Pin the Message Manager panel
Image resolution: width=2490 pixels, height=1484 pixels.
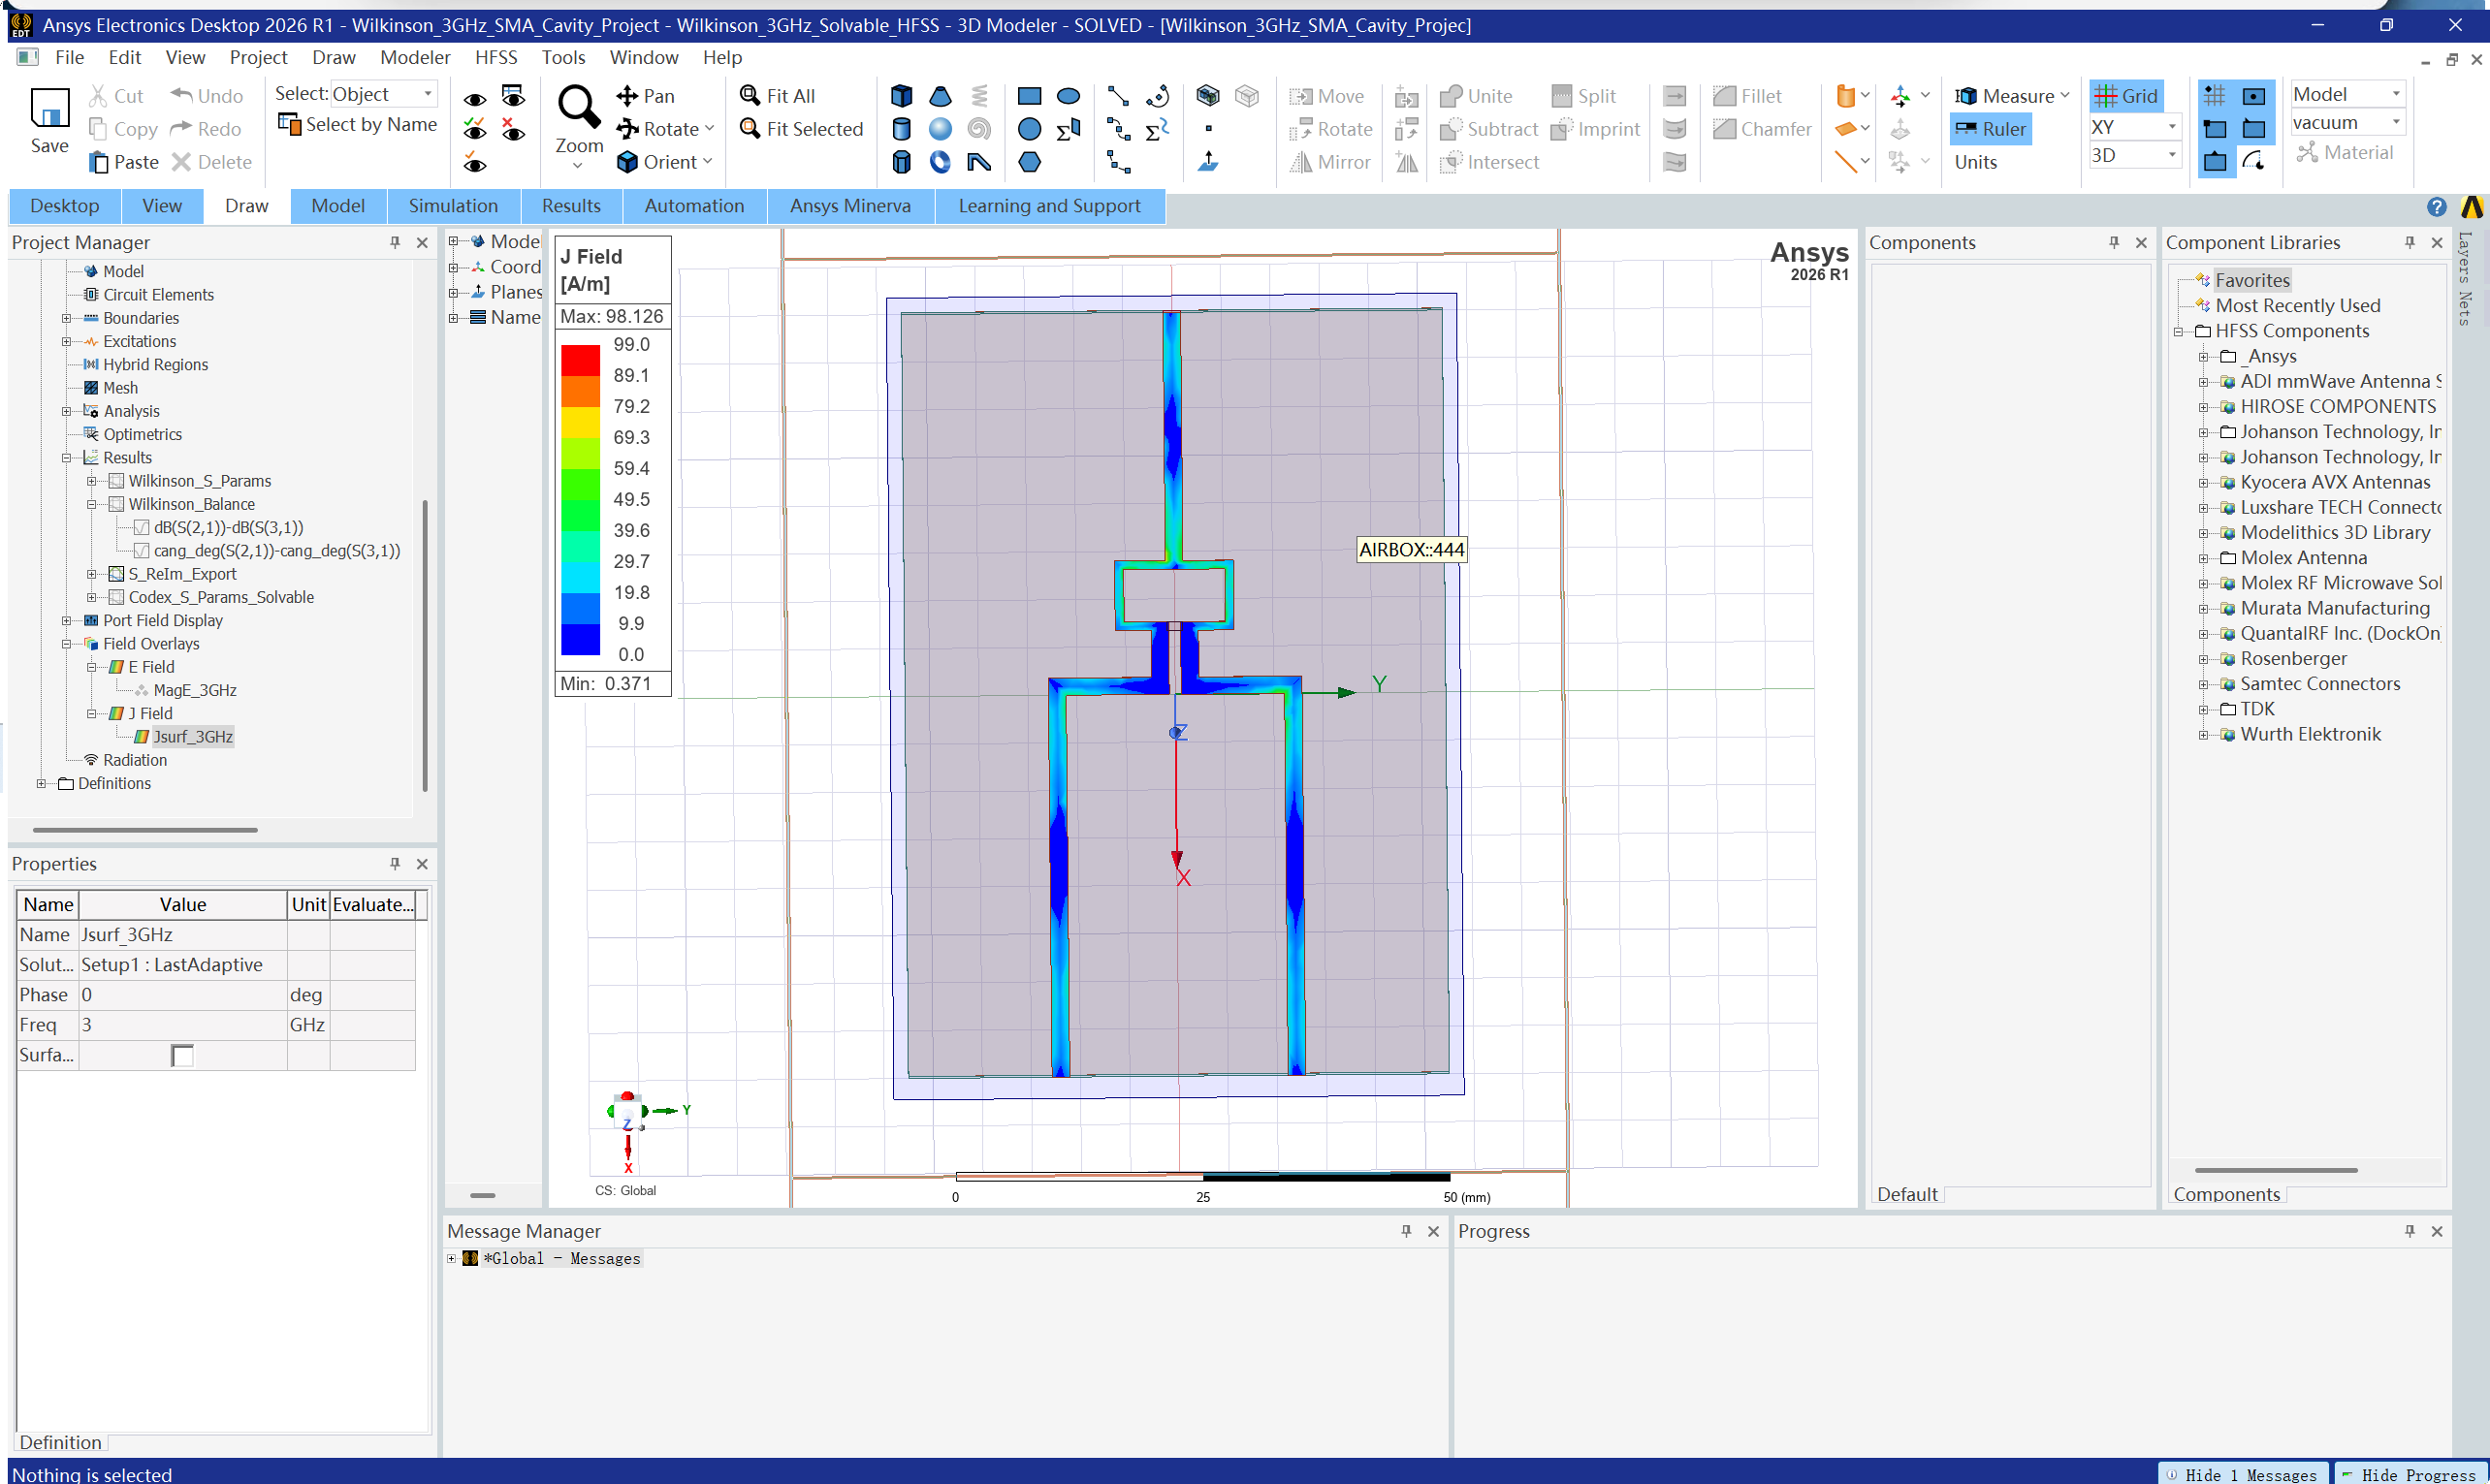coord(1406,1231)
